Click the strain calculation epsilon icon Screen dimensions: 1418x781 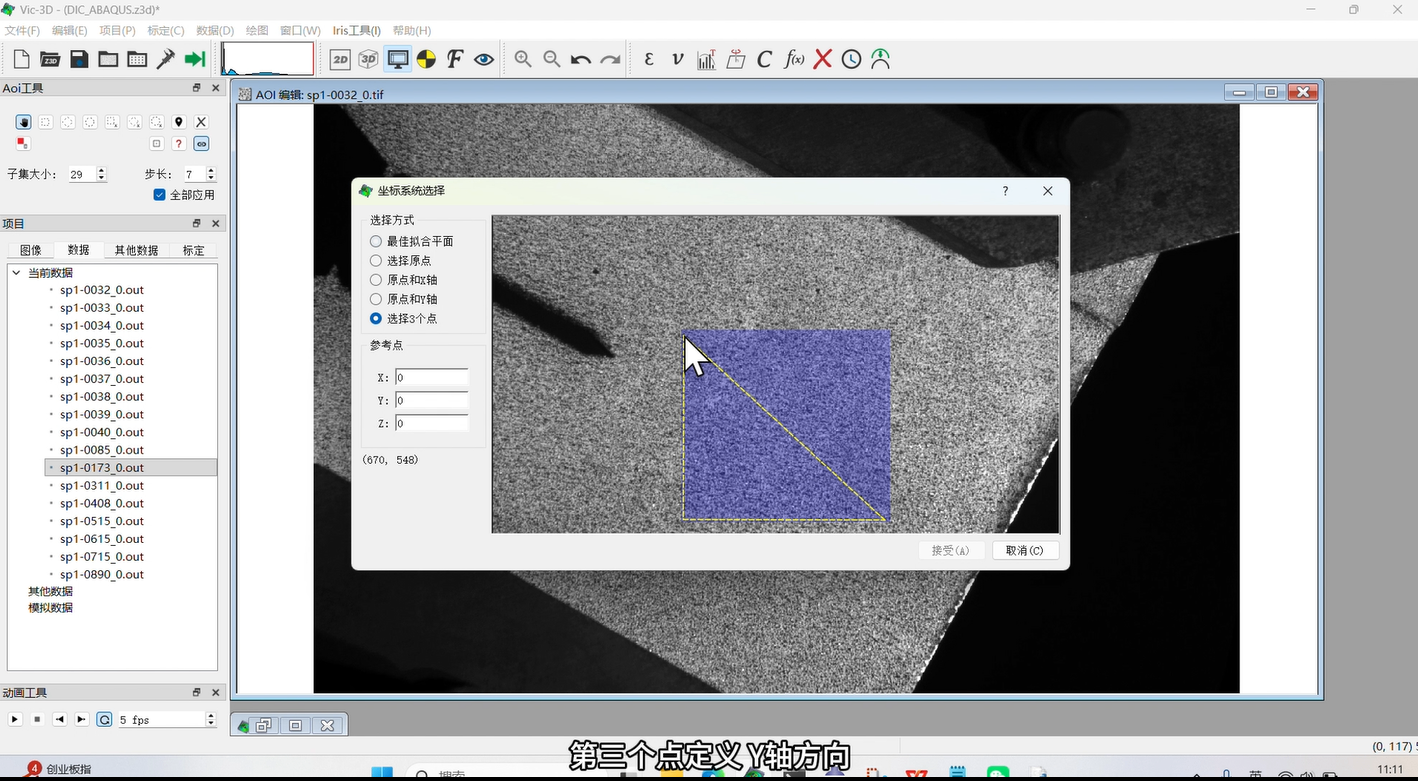649,59
